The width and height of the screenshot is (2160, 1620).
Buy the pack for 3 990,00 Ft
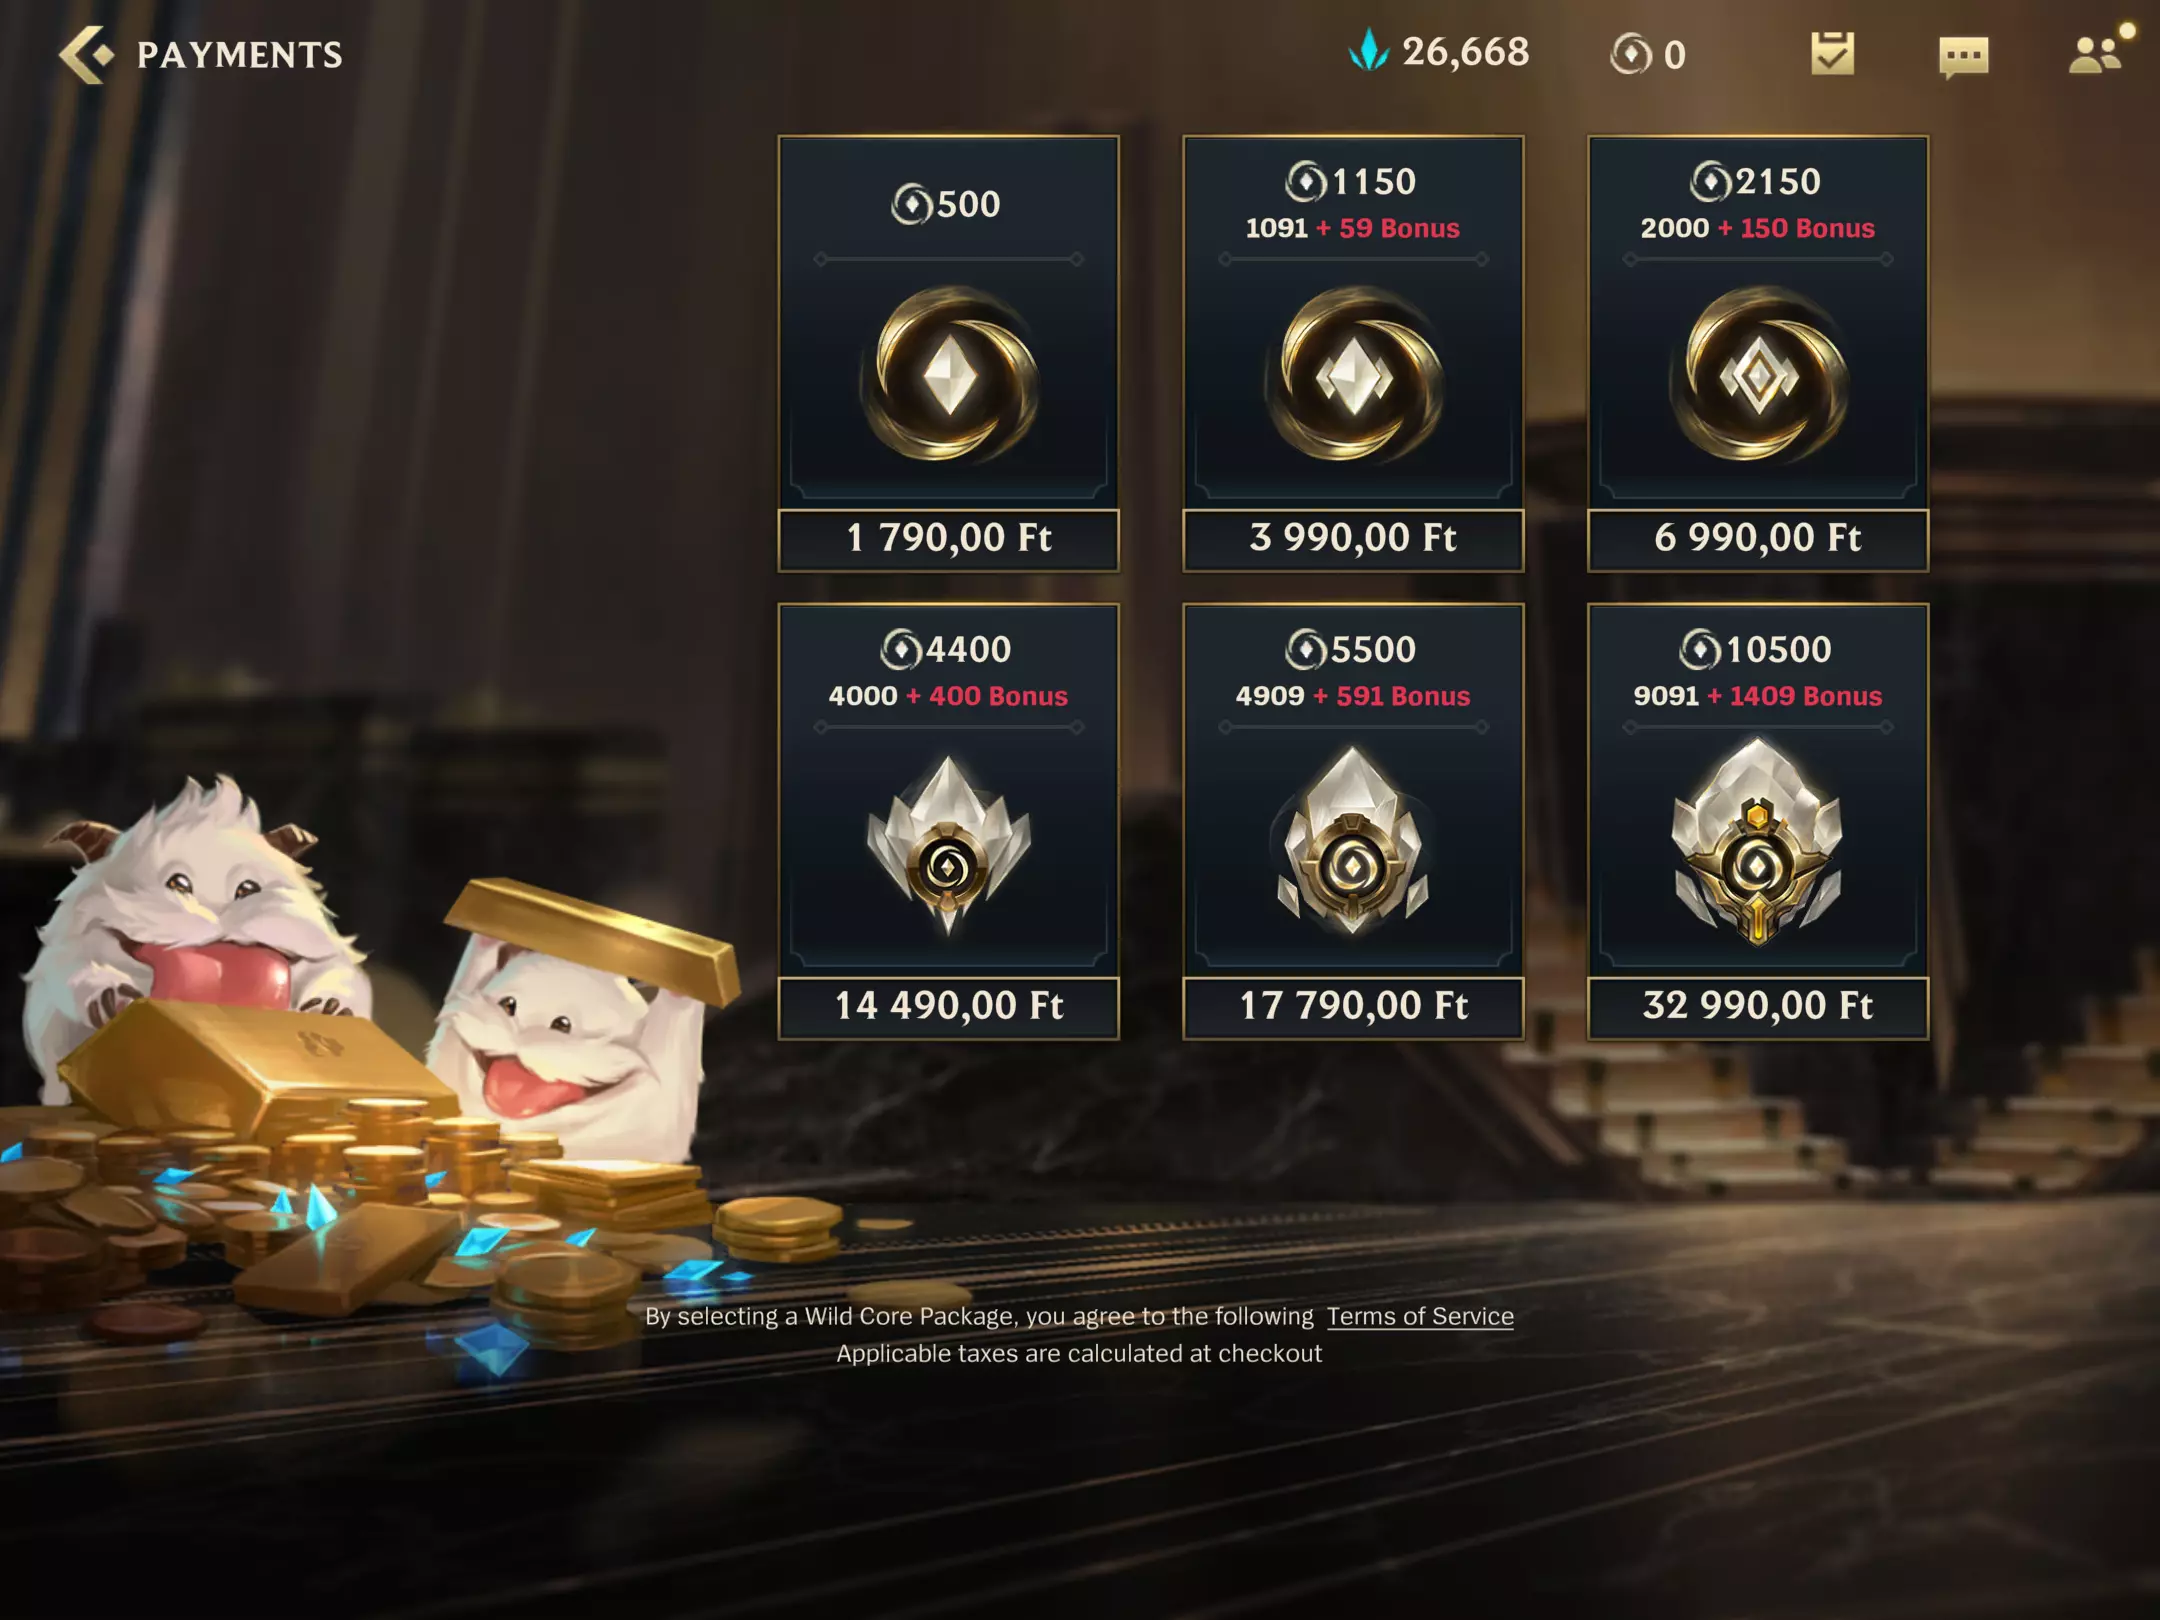(x=1353, y=539)
